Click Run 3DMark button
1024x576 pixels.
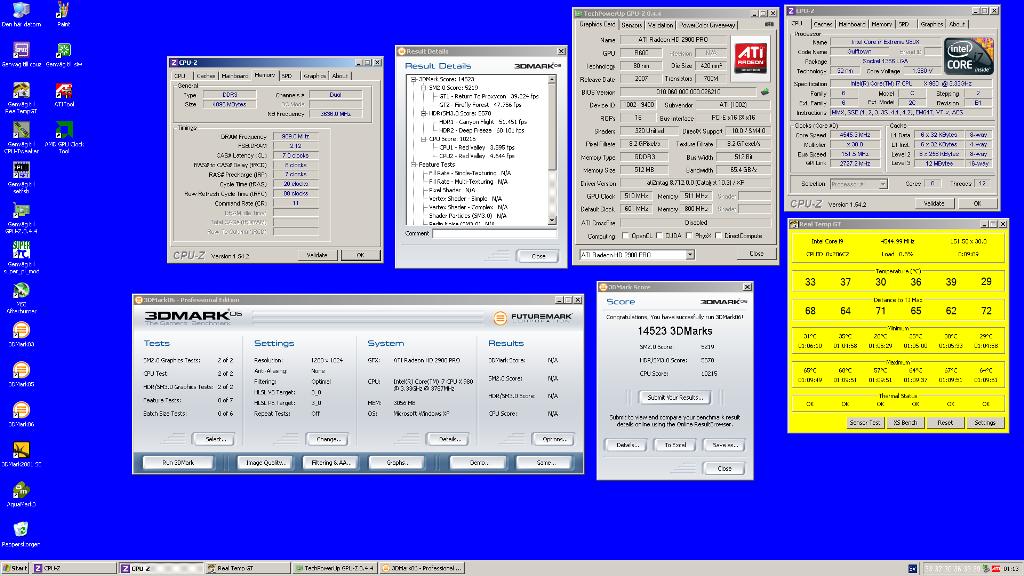178,462
